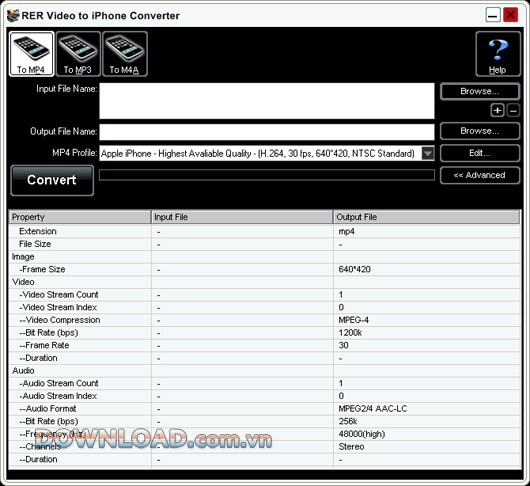Select the -Audio Stream Index row

(265, 396)
